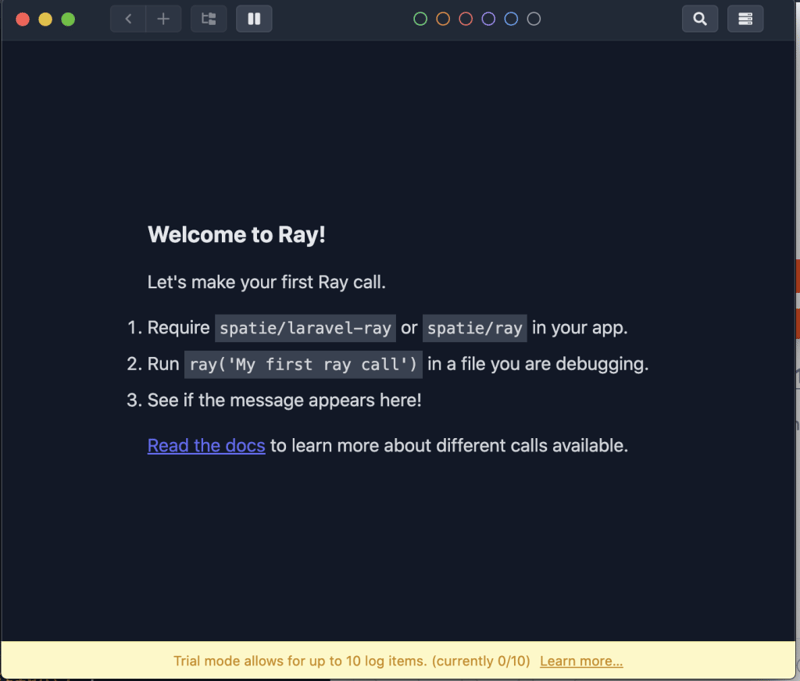Maximize the window with green button
Viewport: 800px width, 681px height.
(x=68, y=19)
